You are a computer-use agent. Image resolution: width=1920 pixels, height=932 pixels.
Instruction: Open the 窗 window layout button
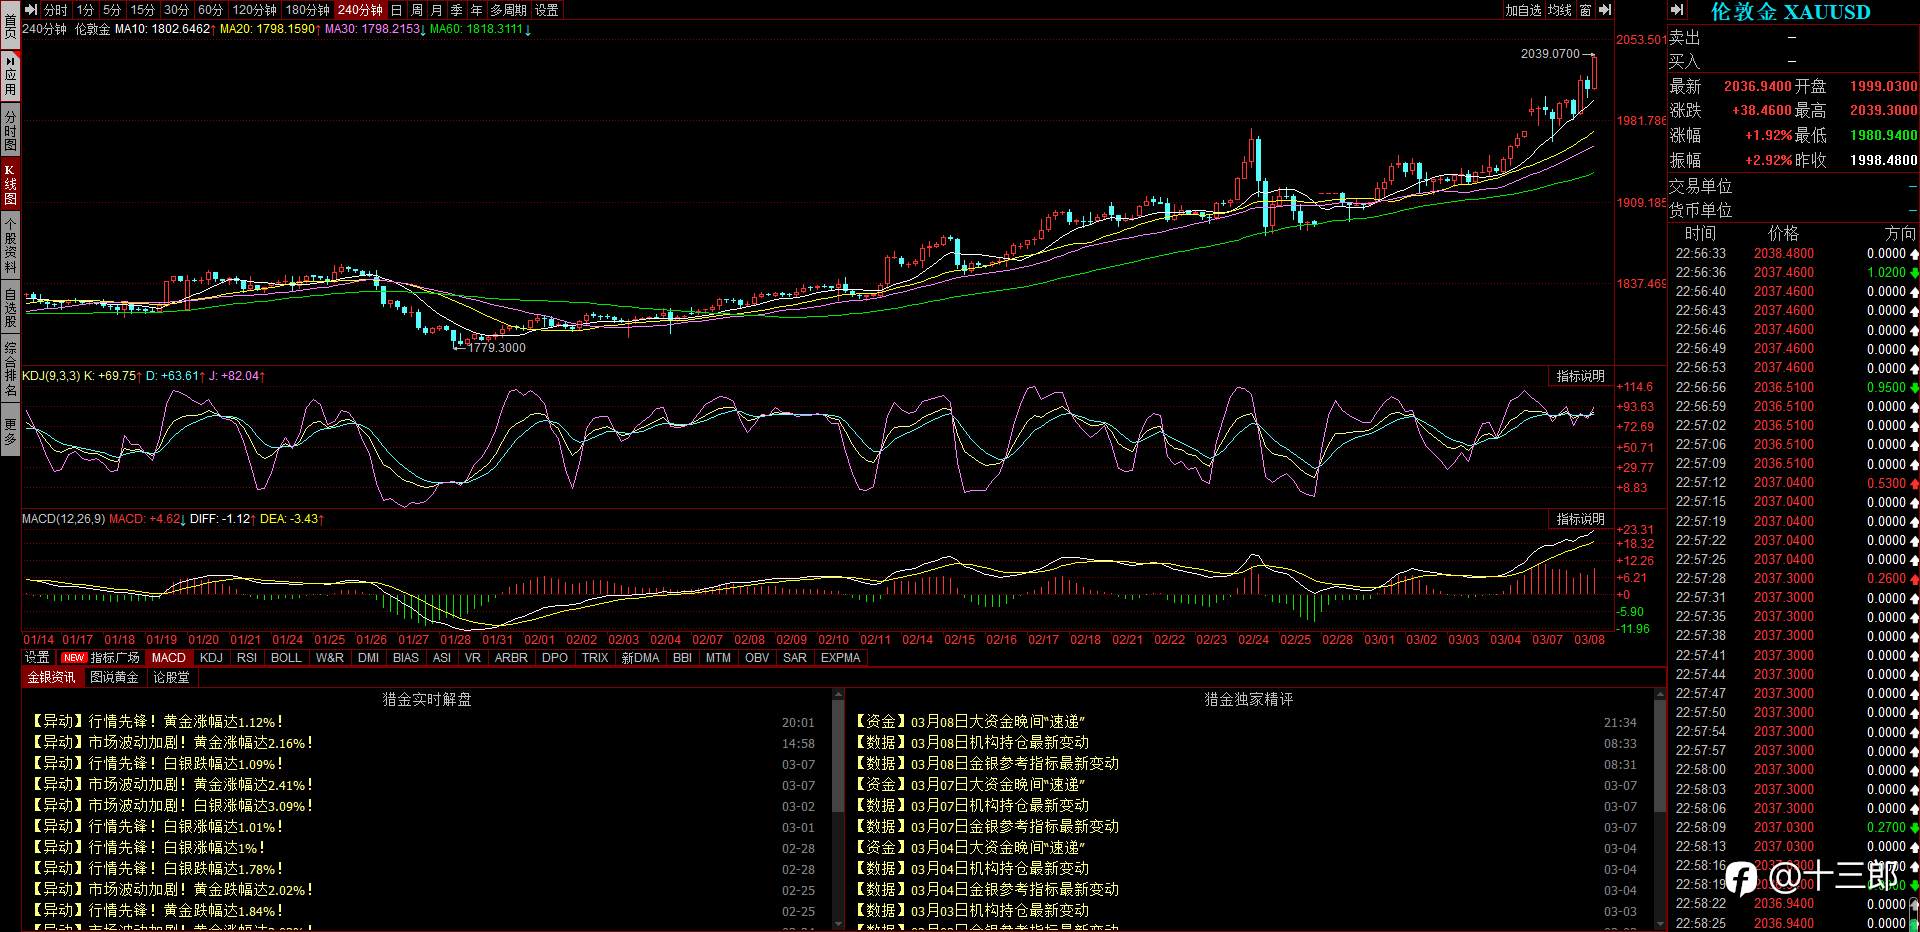point(1585,10)
